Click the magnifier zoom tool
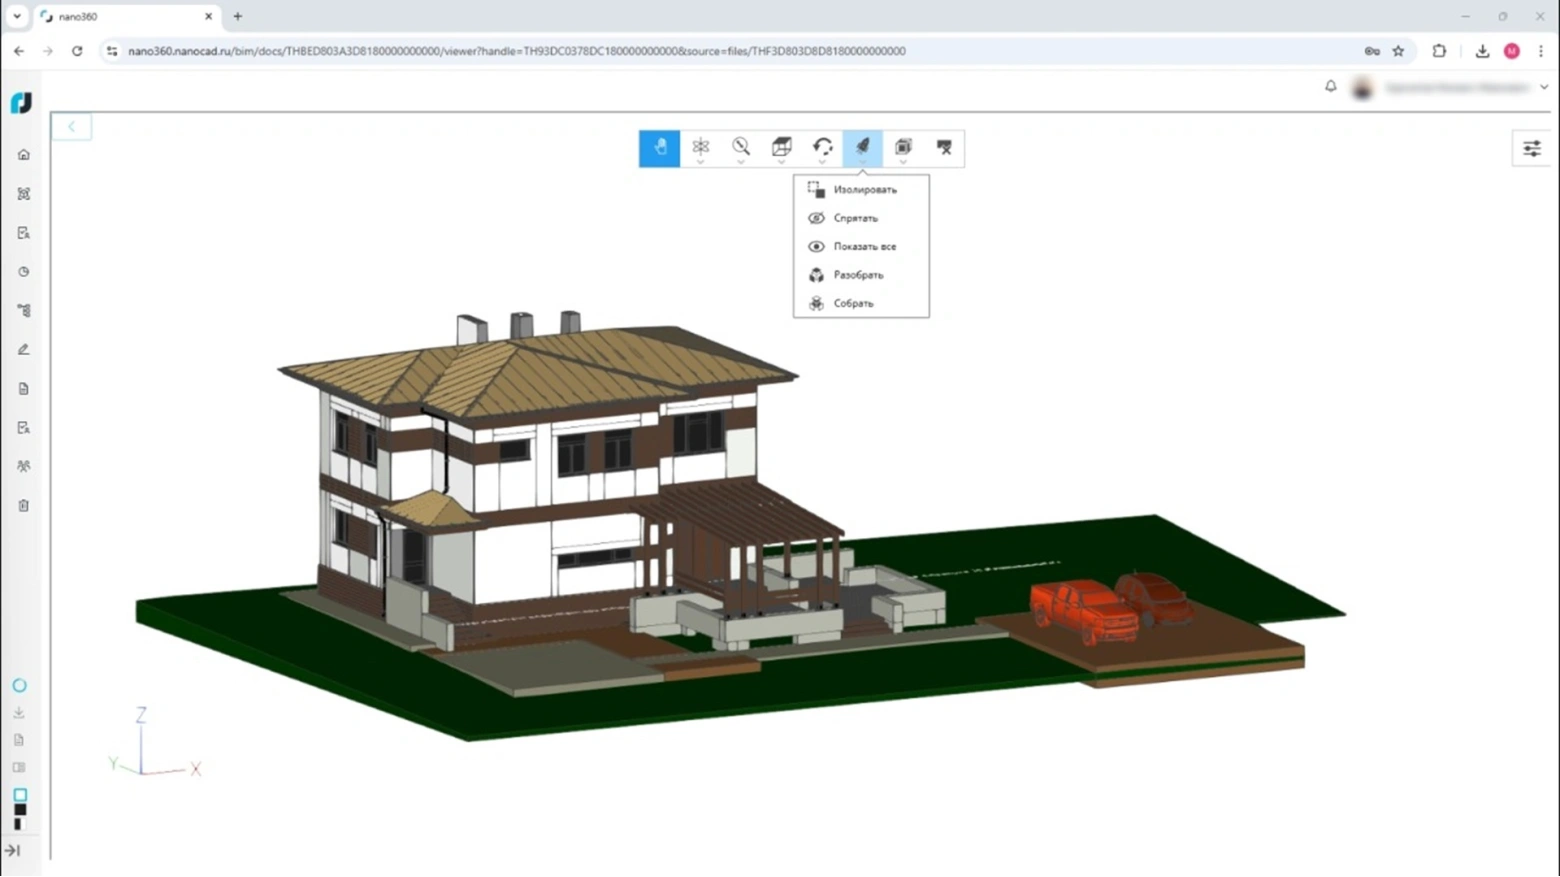 click(741, 147)
